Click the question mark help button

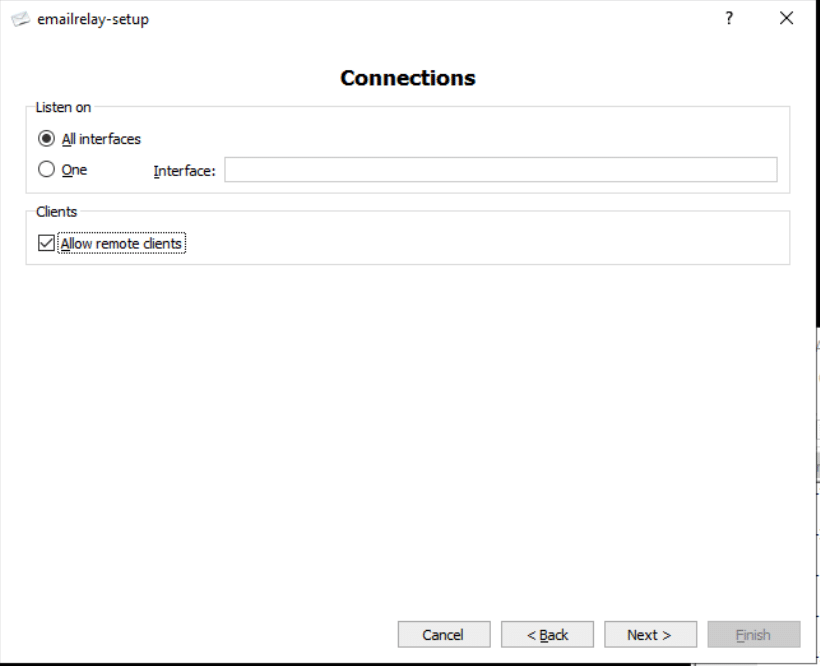pyautogui.click(x=730, y=18)
